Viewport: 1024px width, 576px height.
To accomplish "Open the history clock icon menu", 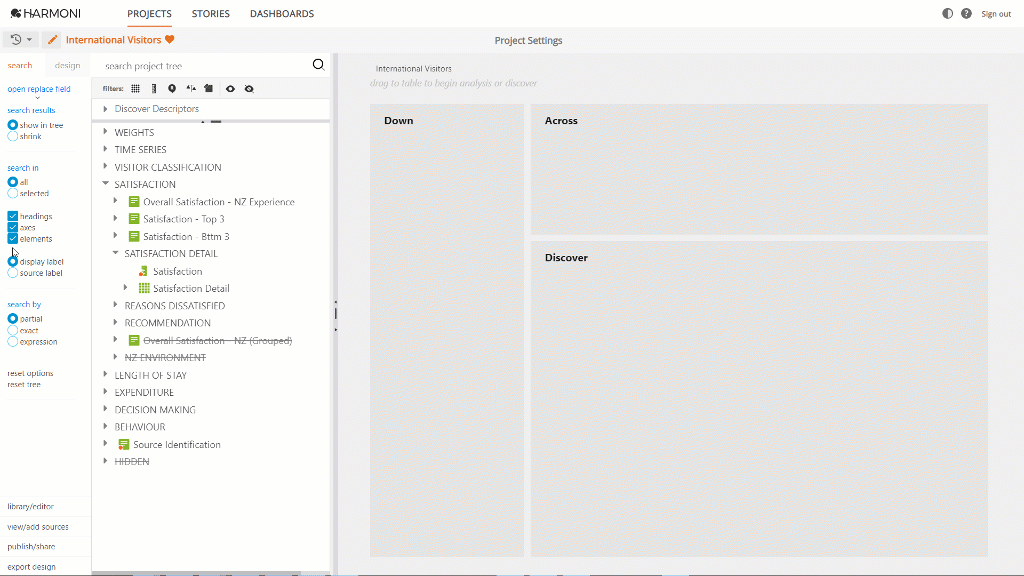I will [x=20, y=40].
